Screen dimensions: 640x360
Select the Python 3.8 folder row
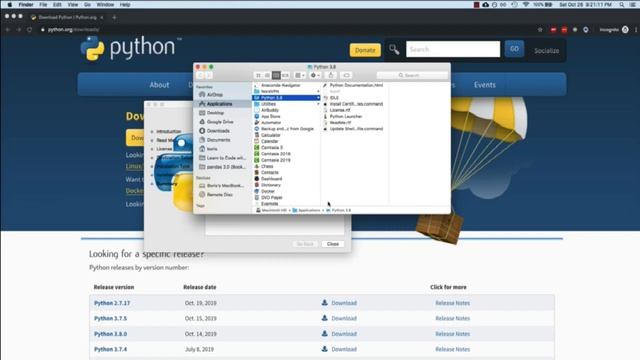pyautogui.click(x=286, y=98)
